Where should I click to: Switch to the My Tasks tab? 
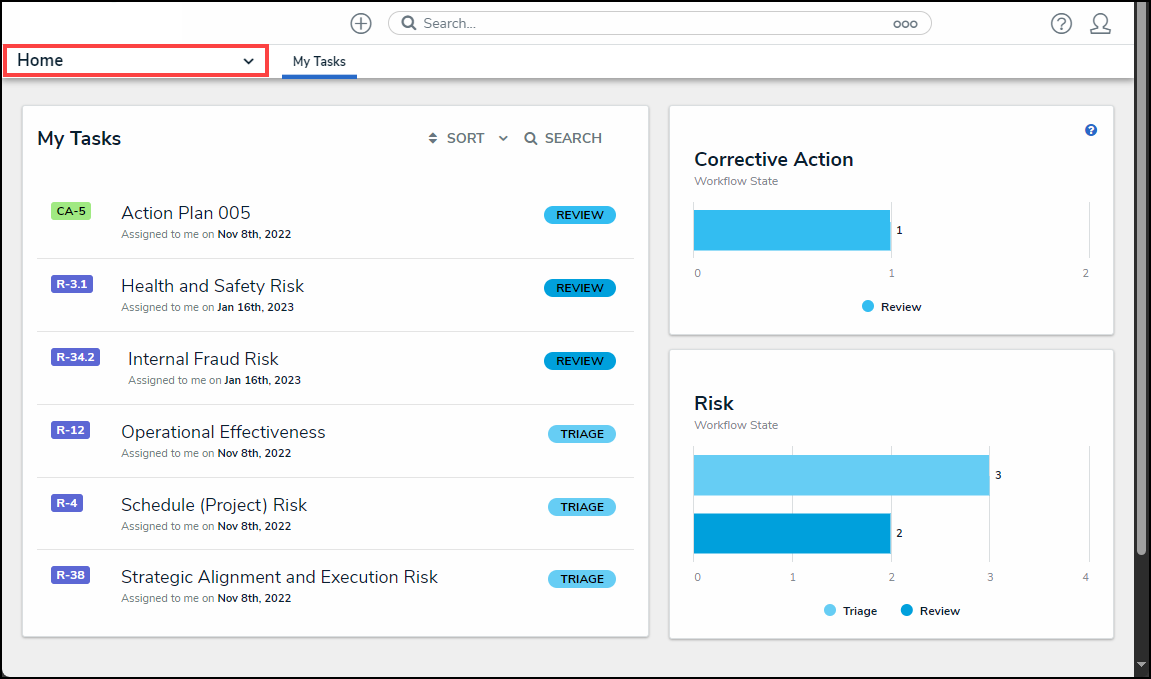pyautogui.click(x=319, y=62)
